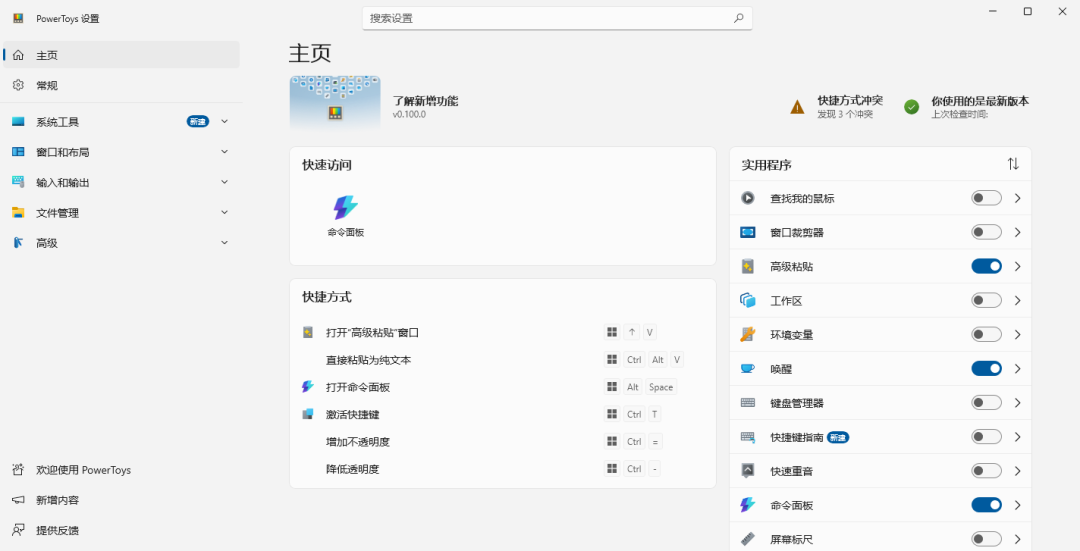Screen dimensions: 1080x551
Task: Open 键盘管理器 settings via its arrow
Action: click(x=1017, y=403)
